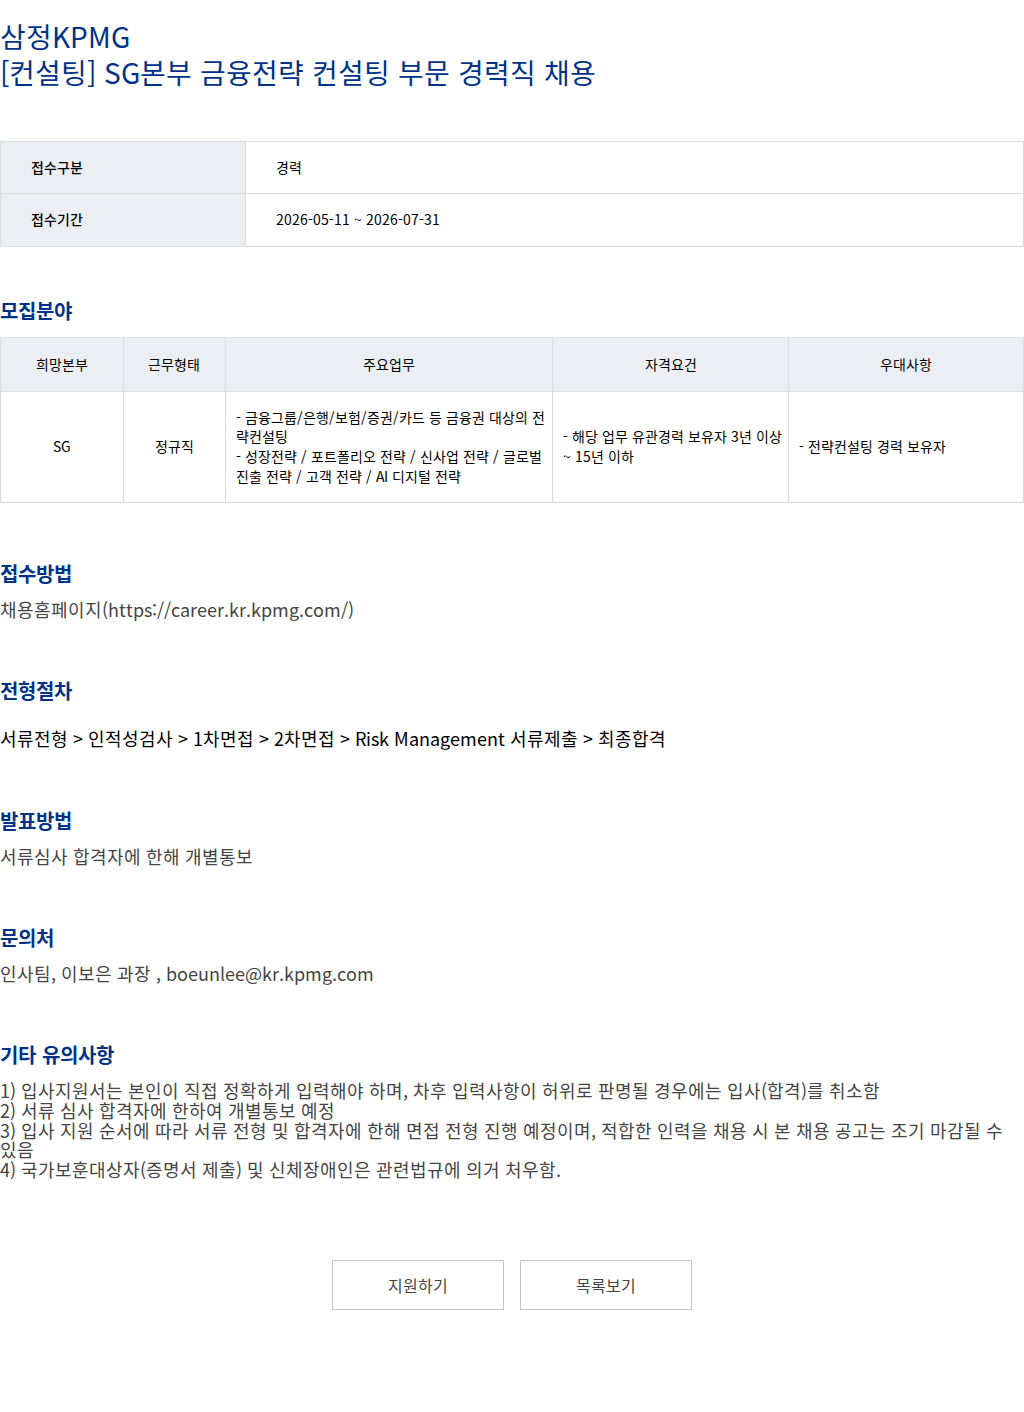Screen dimensions: 1024x1412
Task: Click the 정규직 employment type cell
Action: (x=174, y=447)
